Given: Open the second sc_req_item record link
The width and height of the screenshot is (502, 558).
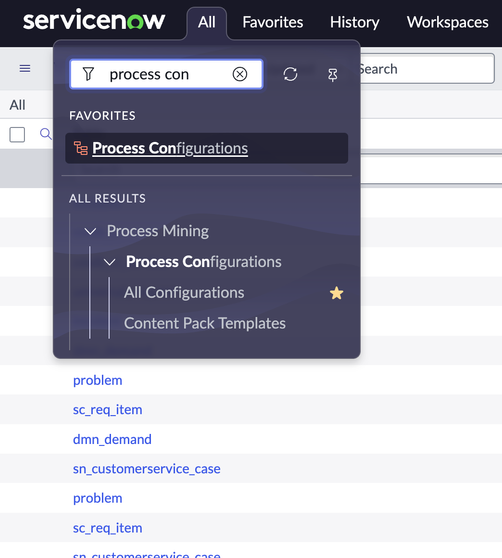Looking at the screenshot, I should [107, 528].
